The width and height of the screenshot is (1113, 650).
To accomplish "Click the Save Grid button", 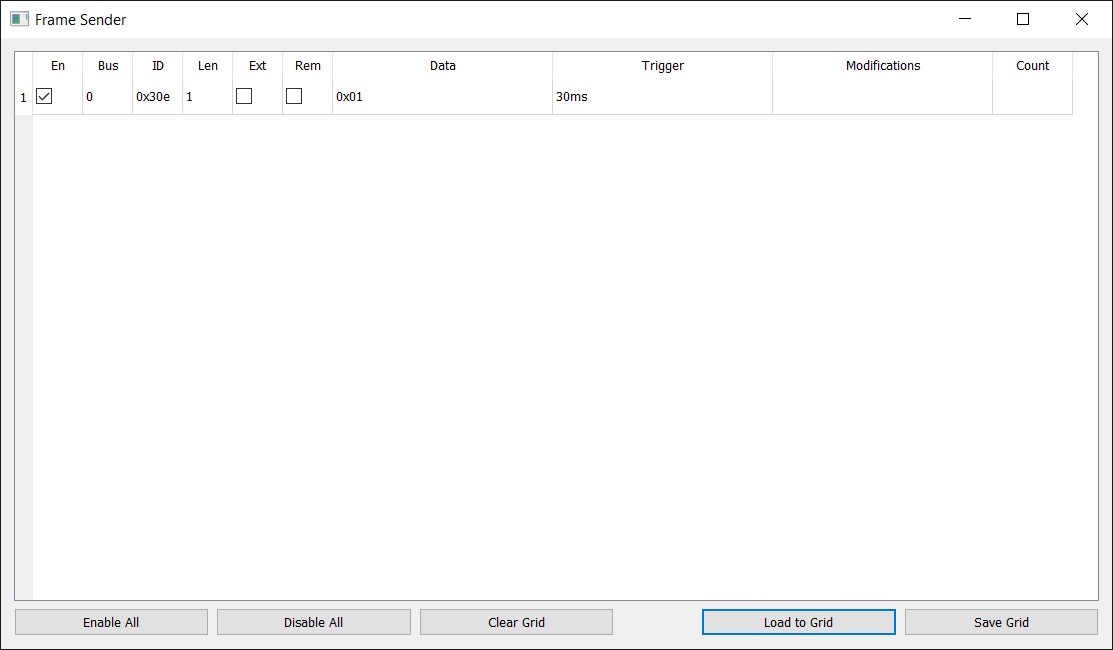I will (x=1001, y=622).
